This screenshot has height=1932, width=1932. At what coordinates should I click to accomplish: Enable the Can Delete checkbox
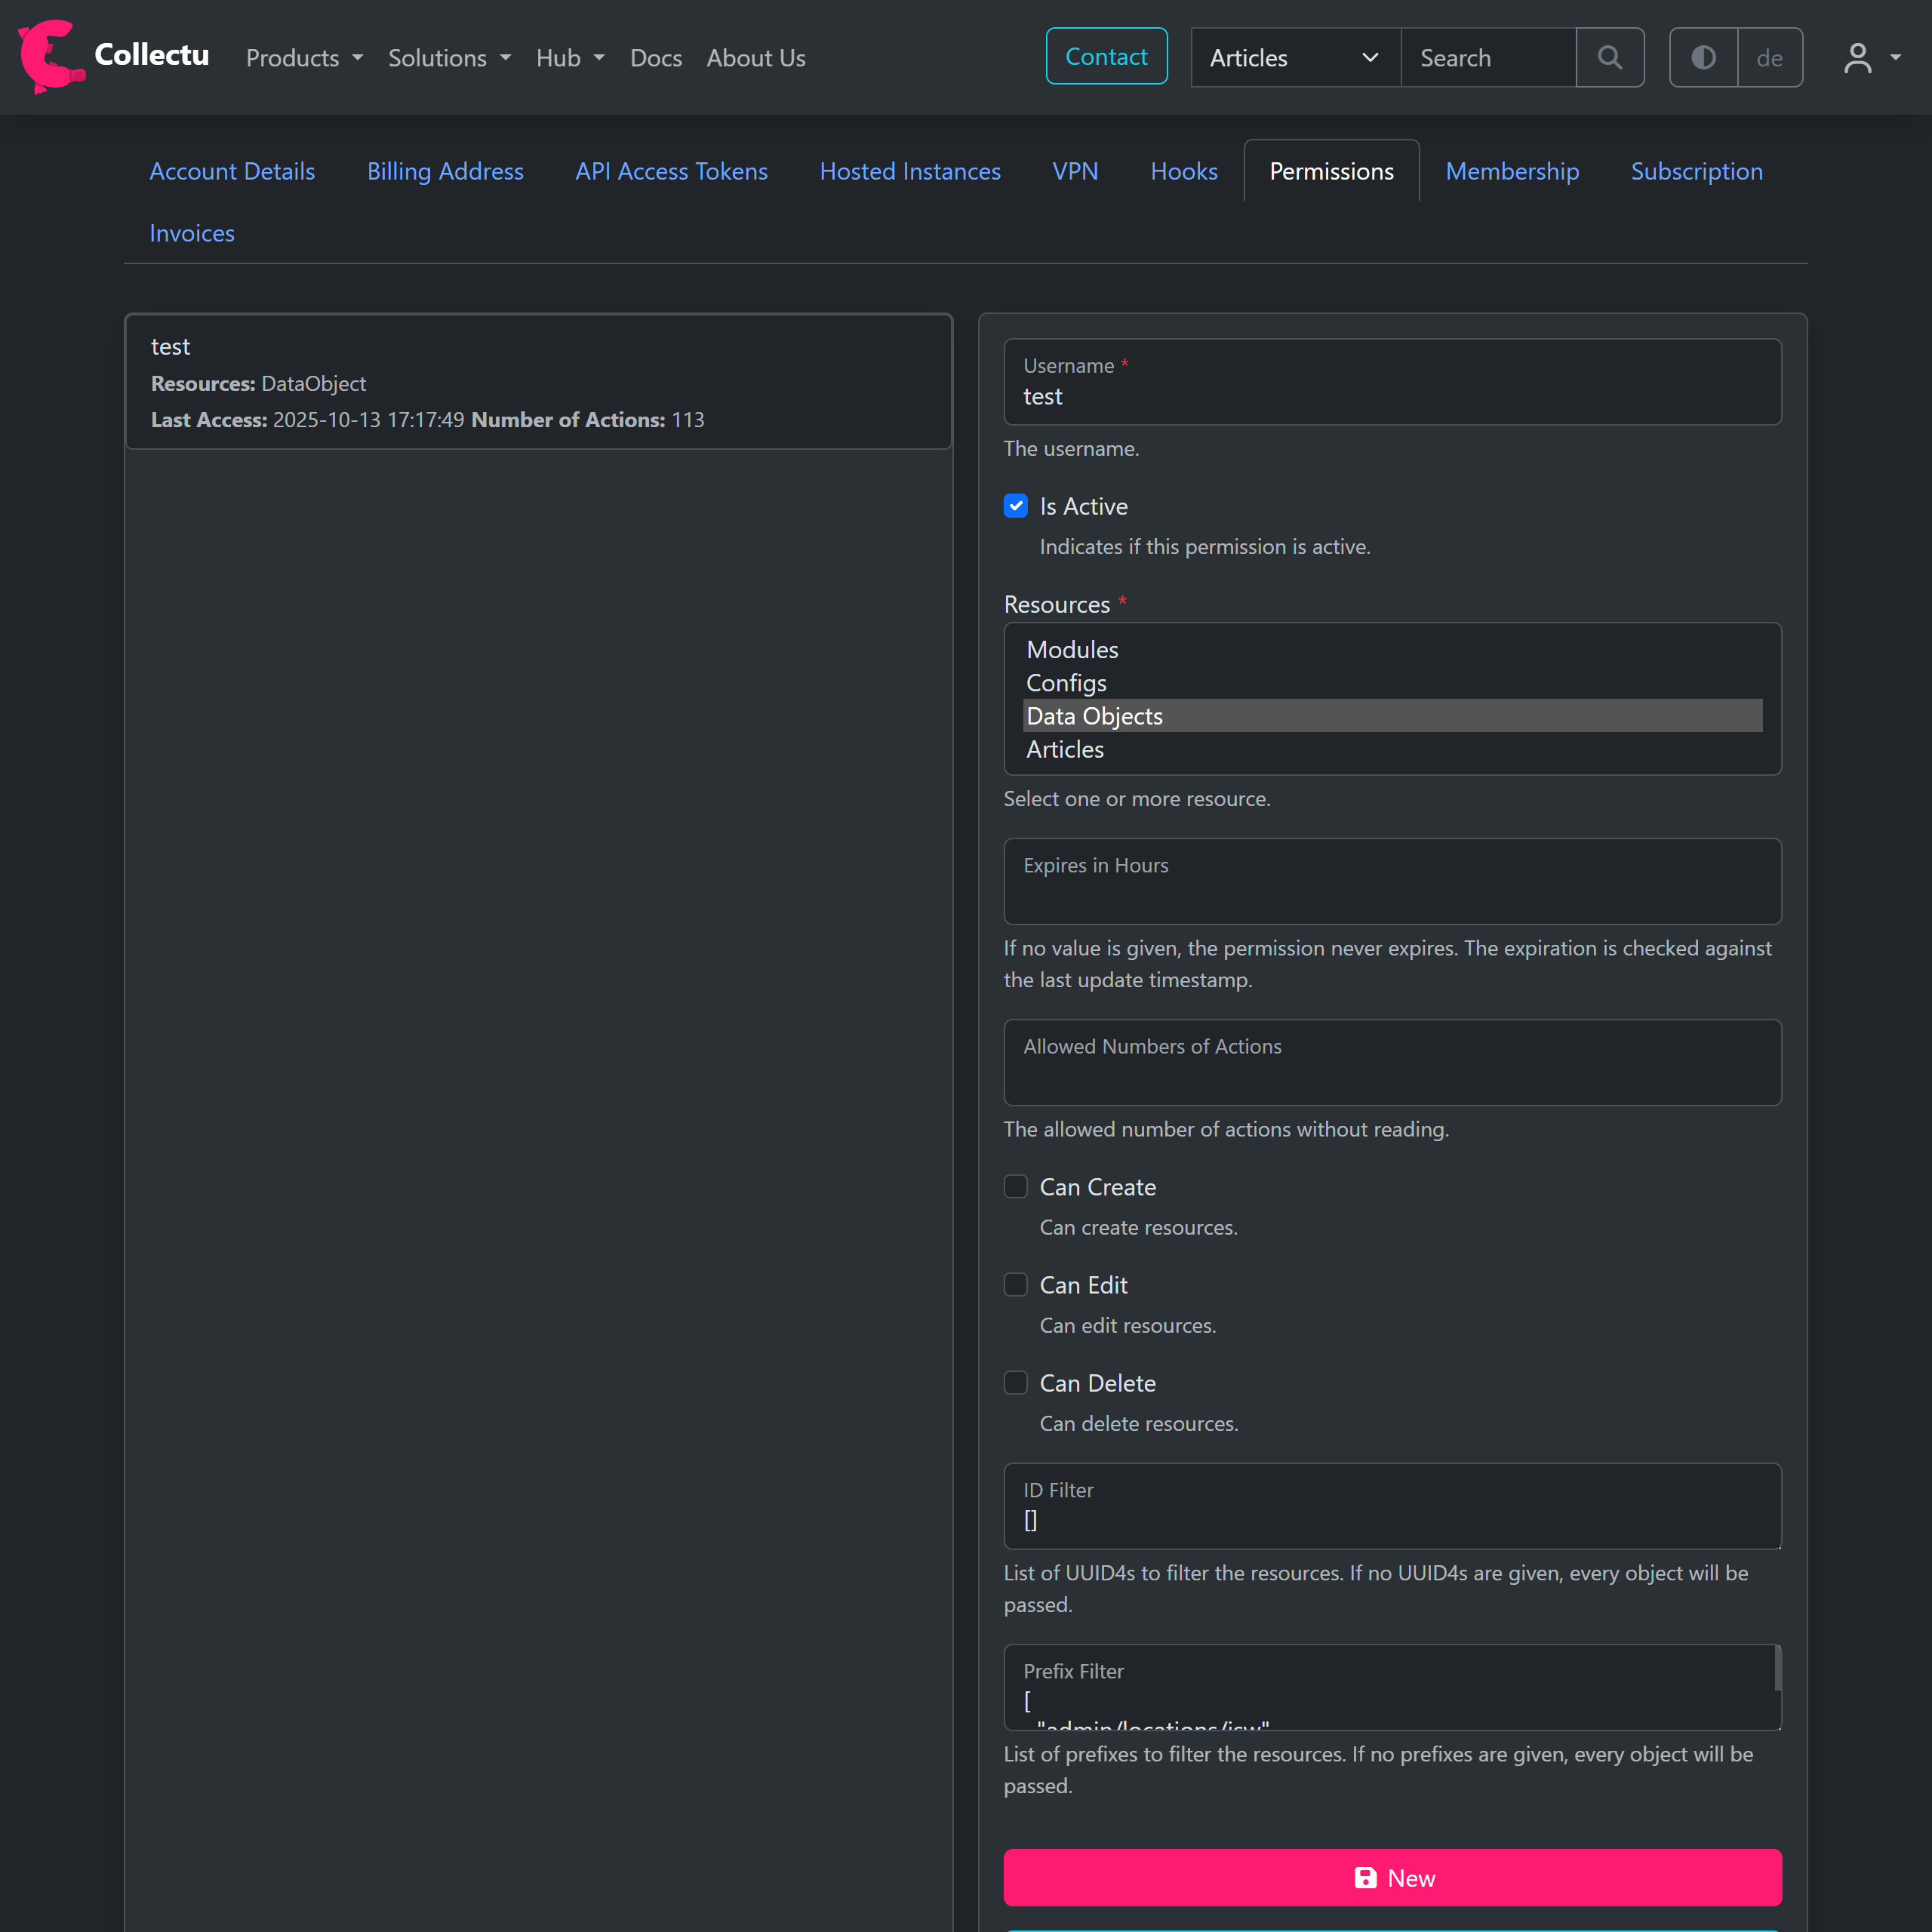pos(1015,1382)
